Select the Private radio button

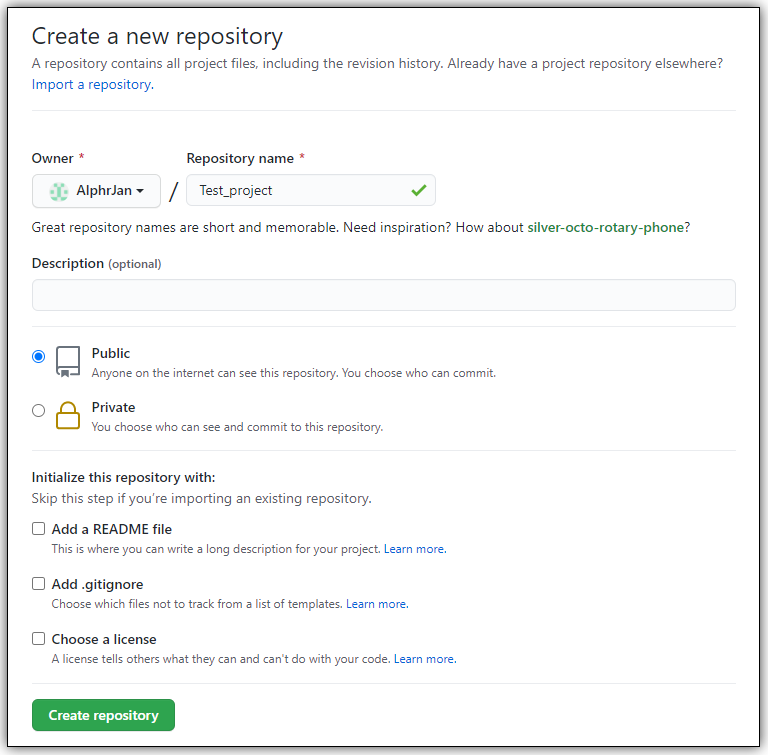click(x=39, y=410)
